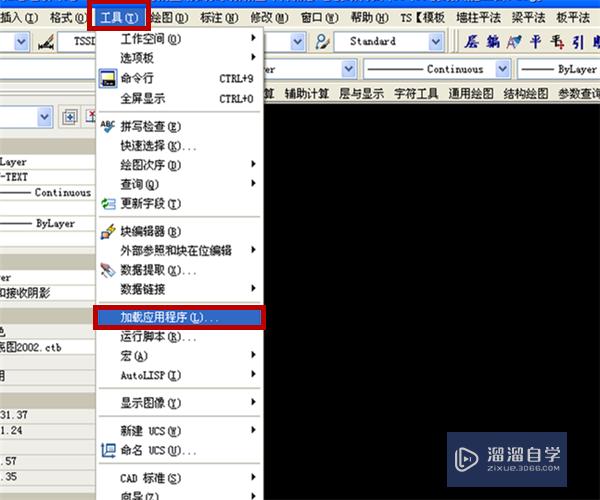Open the TS【模板 menu
Screen dimensions: 600x500
(422, 18)
